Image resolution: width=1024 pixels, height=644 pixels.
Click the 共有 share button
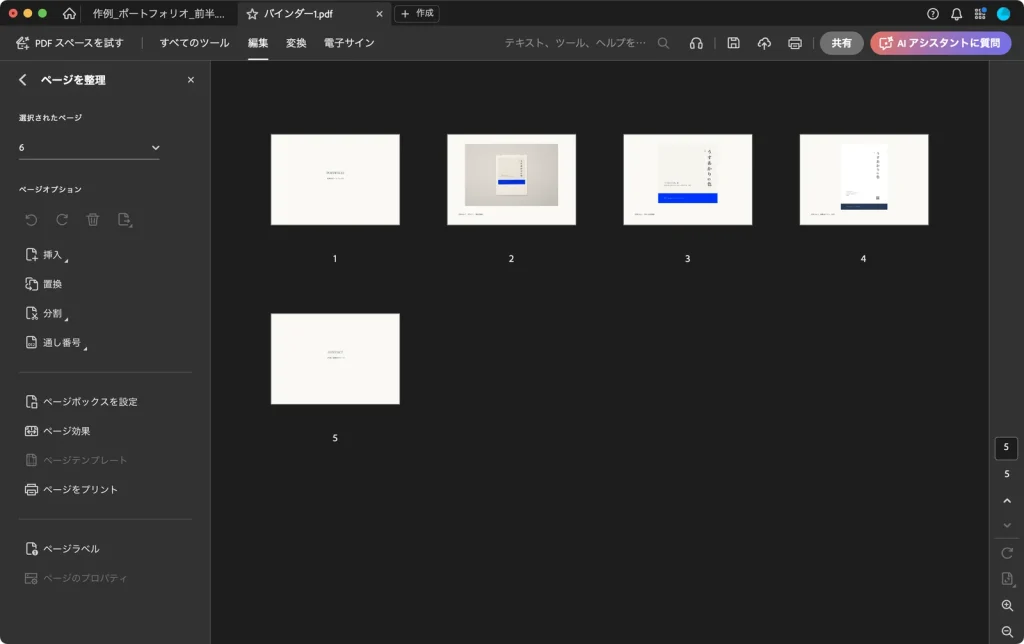pos(841,43)
